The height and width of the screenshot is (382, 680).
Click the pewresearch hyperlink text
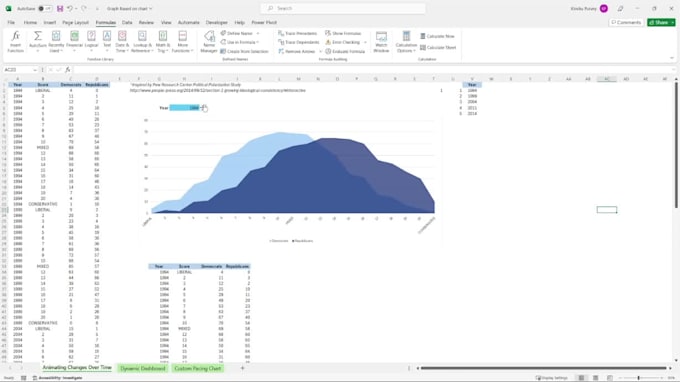[x=218, y=91]
